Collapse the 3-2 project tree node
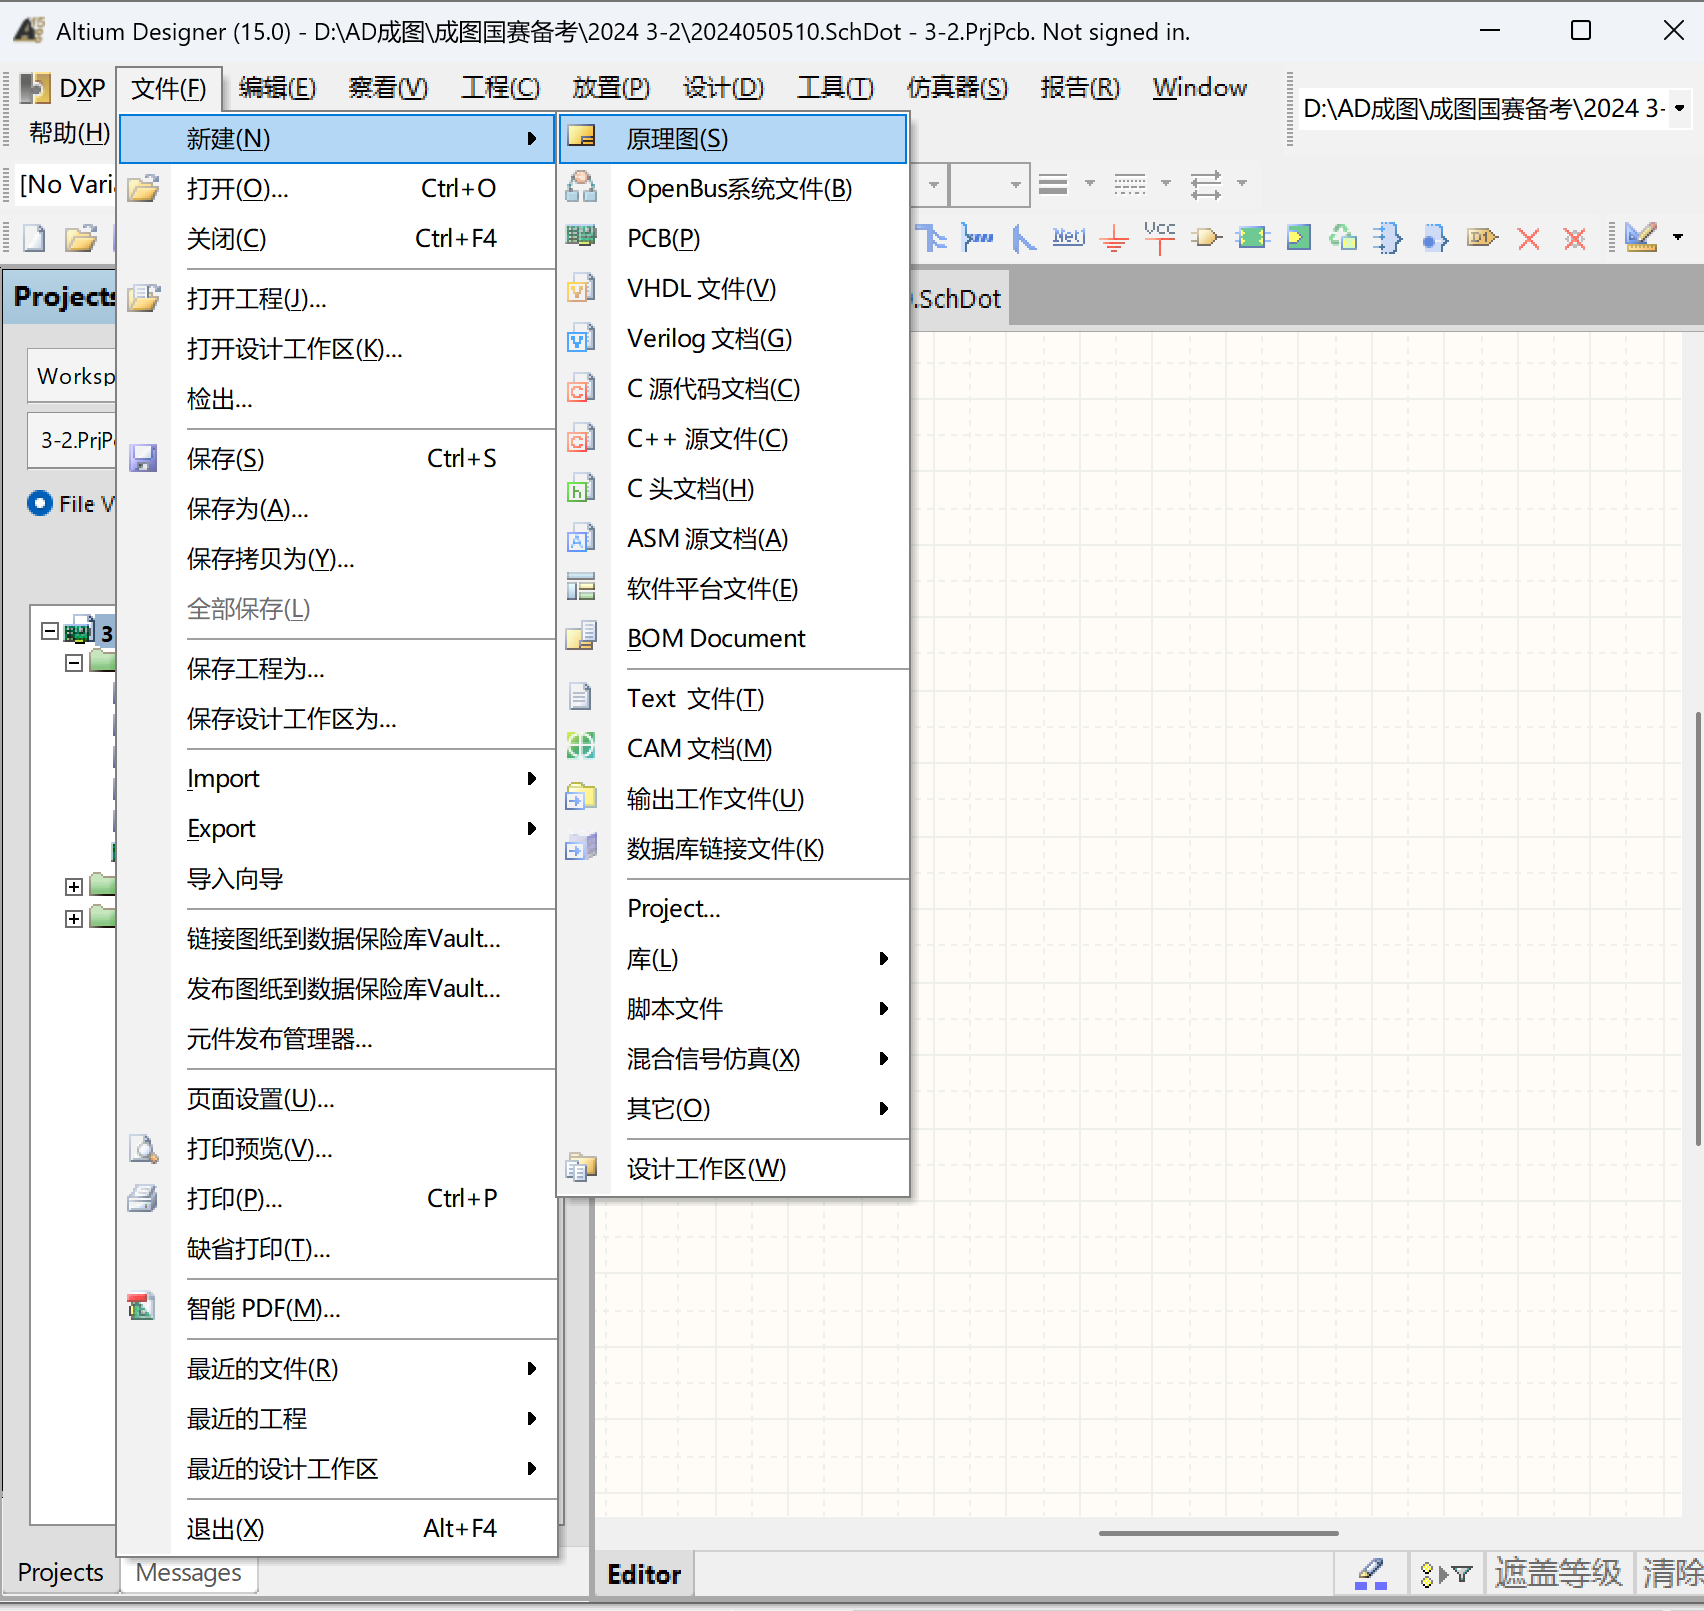Viewport: 1704px width, 1611px height. coord(49,631)
